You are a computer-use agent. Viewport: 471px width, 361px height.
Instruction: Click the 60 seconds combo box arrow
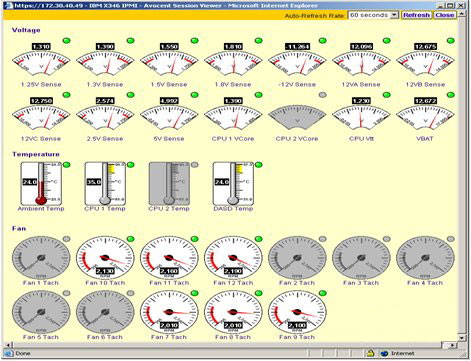[x=395, y=15]
